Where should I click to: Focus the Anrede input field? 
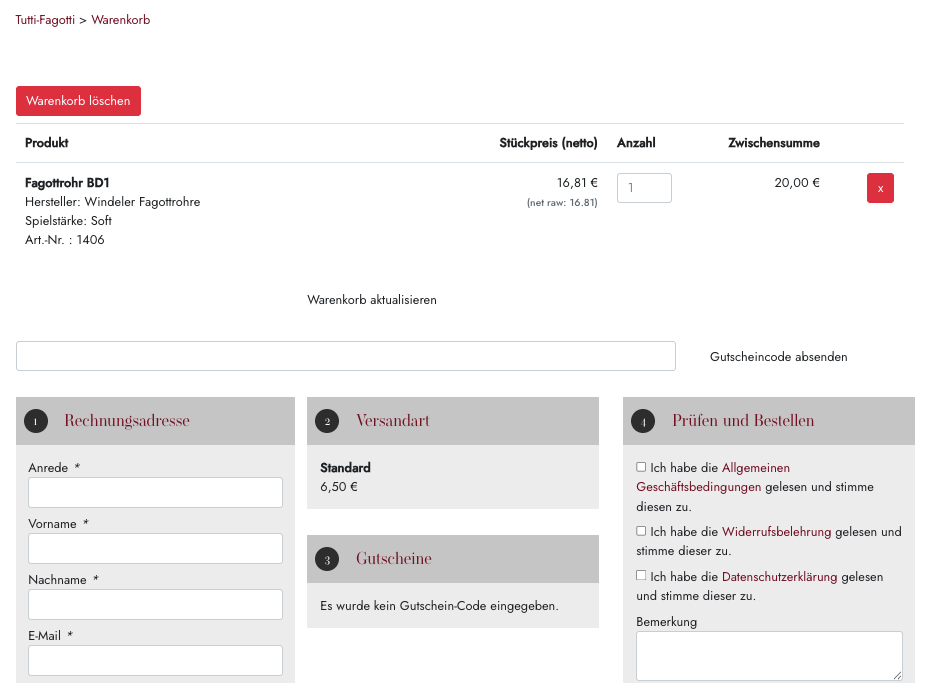[x=155, y=493]
